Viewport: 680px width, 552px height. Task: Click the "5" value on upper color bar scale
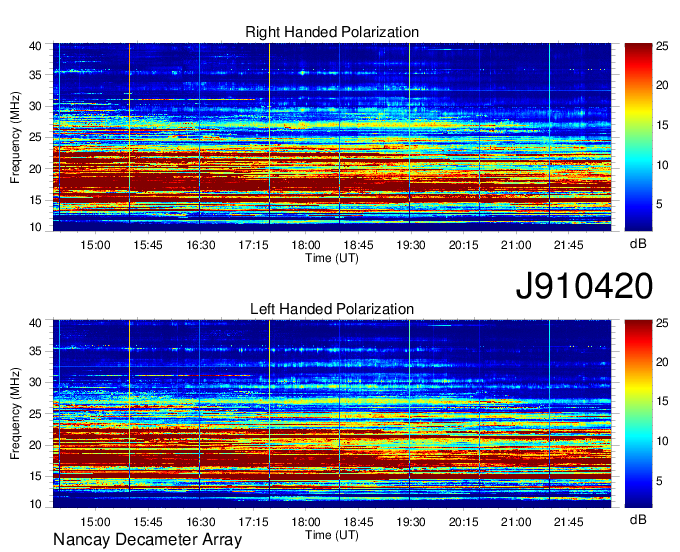[x=659, y=204]
